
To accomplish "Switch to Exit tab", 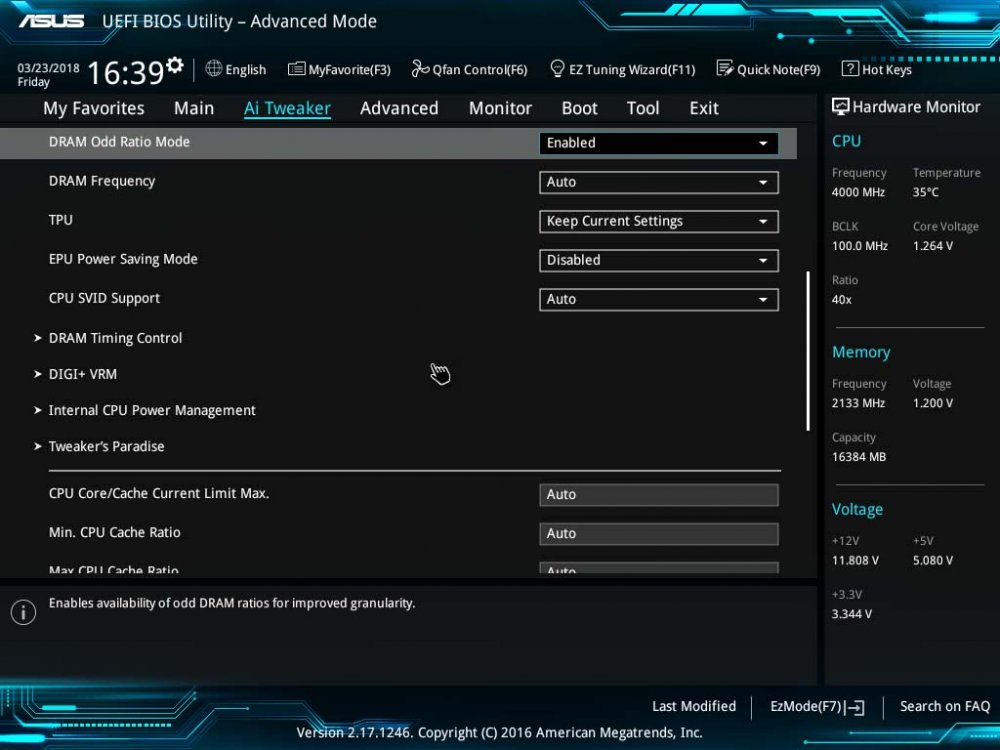I will click(704, 108).
